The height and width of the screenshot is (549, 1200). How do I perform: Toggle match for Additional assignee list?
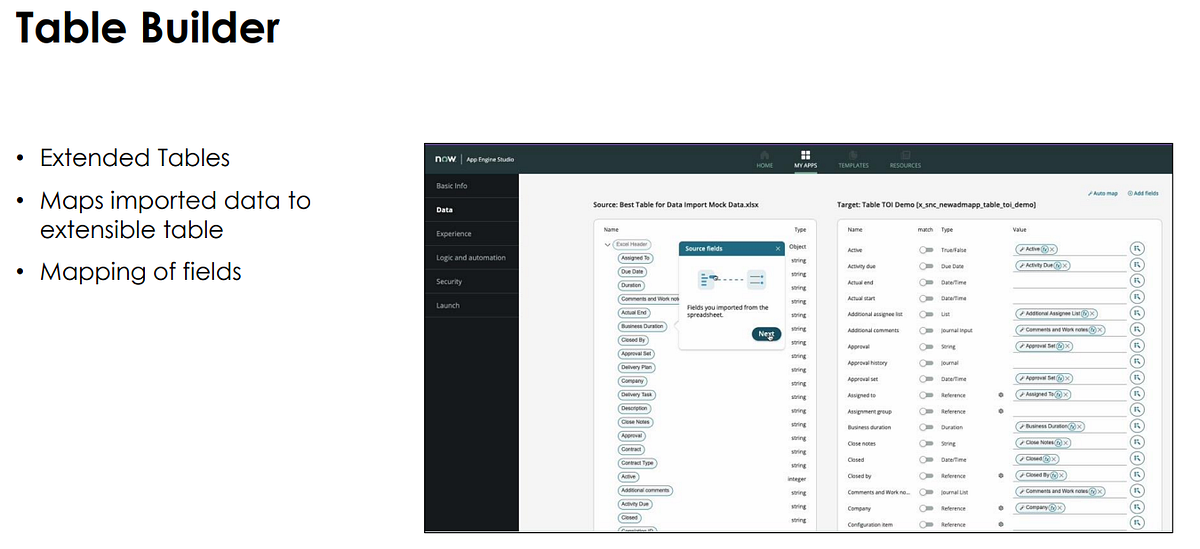[926, 314]
